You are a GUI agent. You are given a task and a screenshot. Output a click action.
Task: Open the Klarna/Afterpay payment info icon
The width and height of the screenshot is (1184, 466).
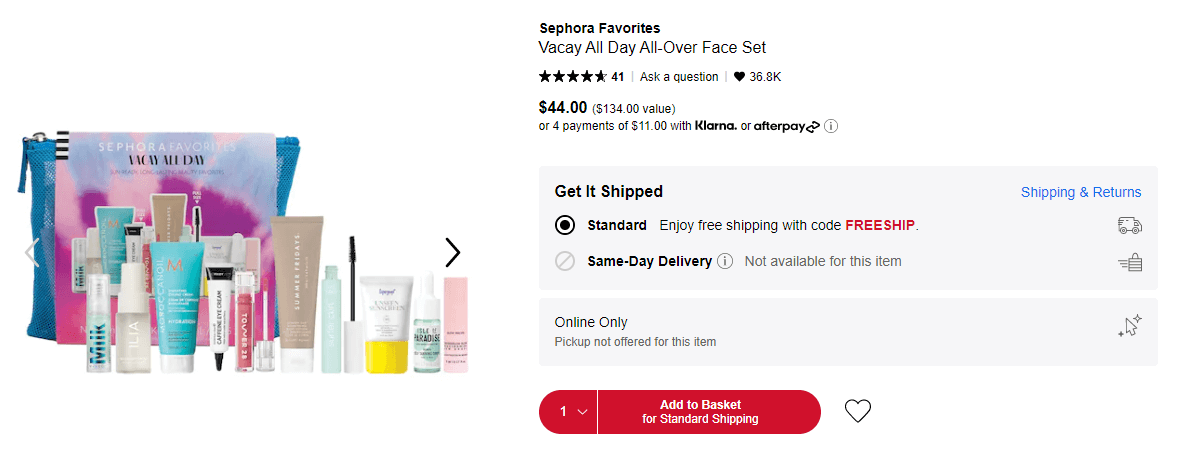(x=831, y=126)
